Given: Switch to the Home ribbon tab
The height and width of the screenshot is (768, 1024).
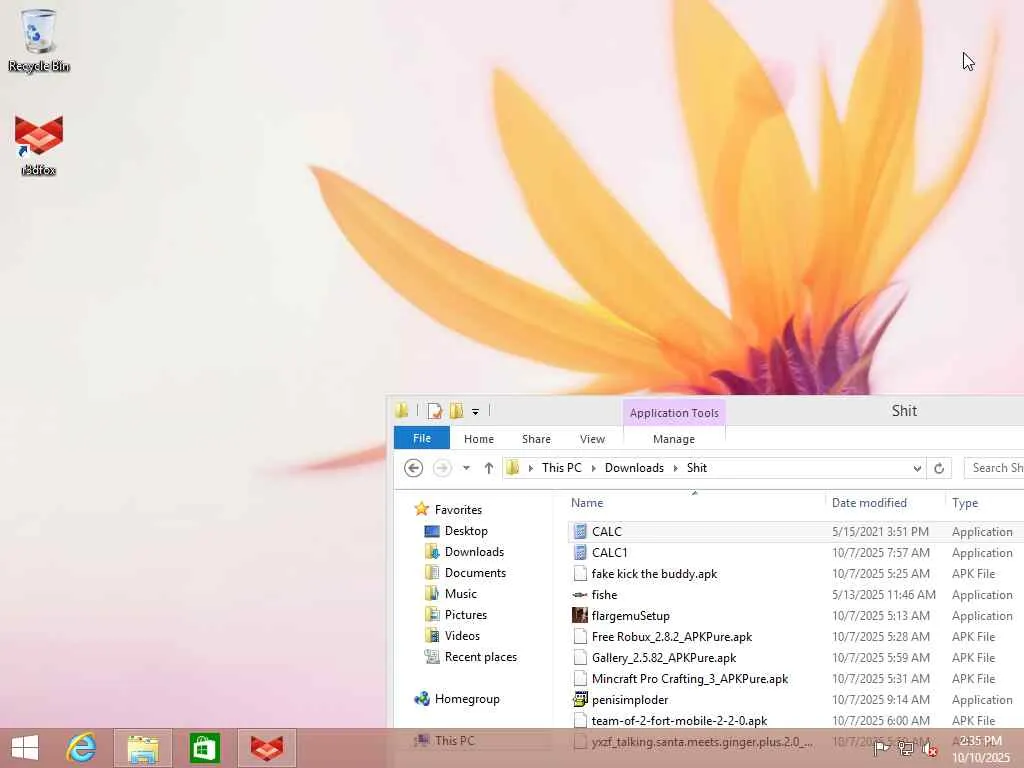Looking at the screenshot, I should click(479, 439).
